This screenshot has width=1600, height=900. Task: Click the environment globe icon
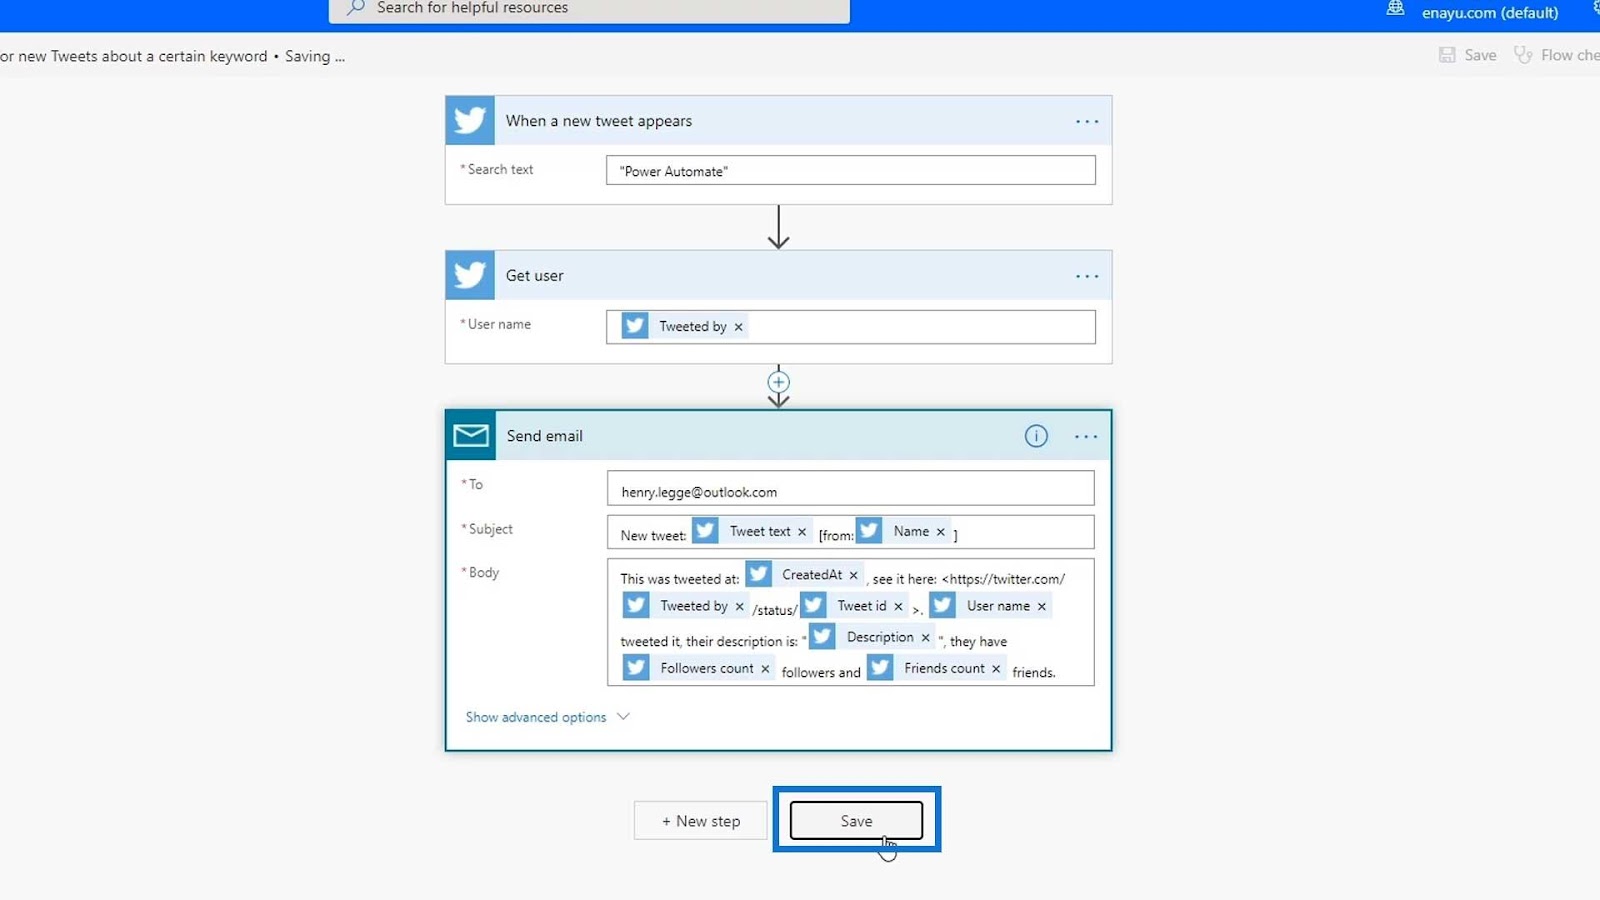pyautogui.click(x=1396, y=9)
